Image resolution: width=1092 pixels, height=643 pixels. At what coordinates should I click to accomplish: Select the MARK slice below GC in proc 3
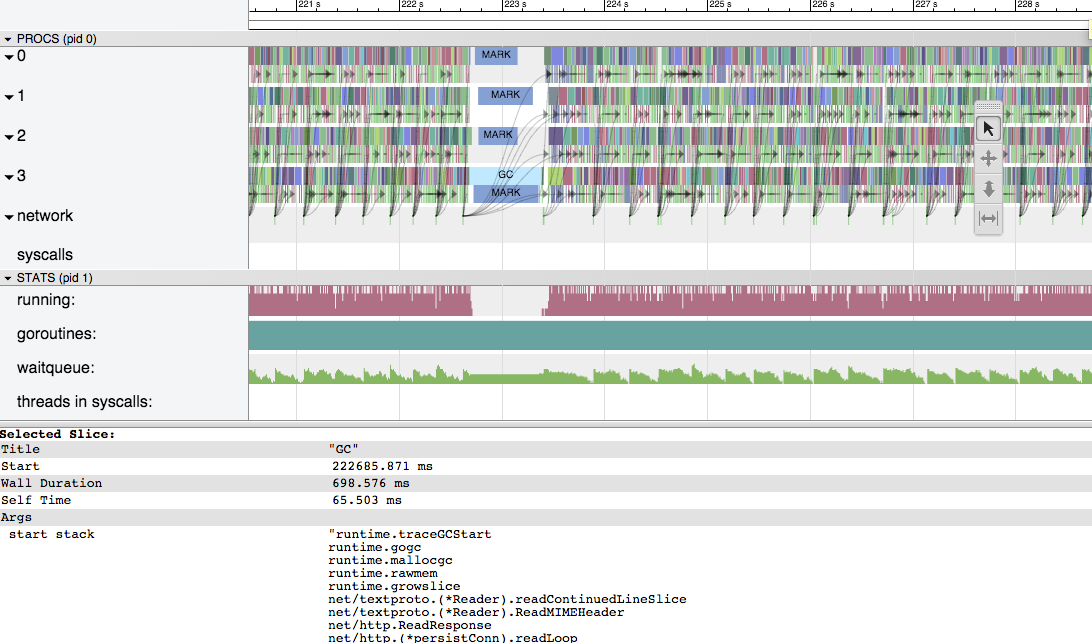pos(505,192)
